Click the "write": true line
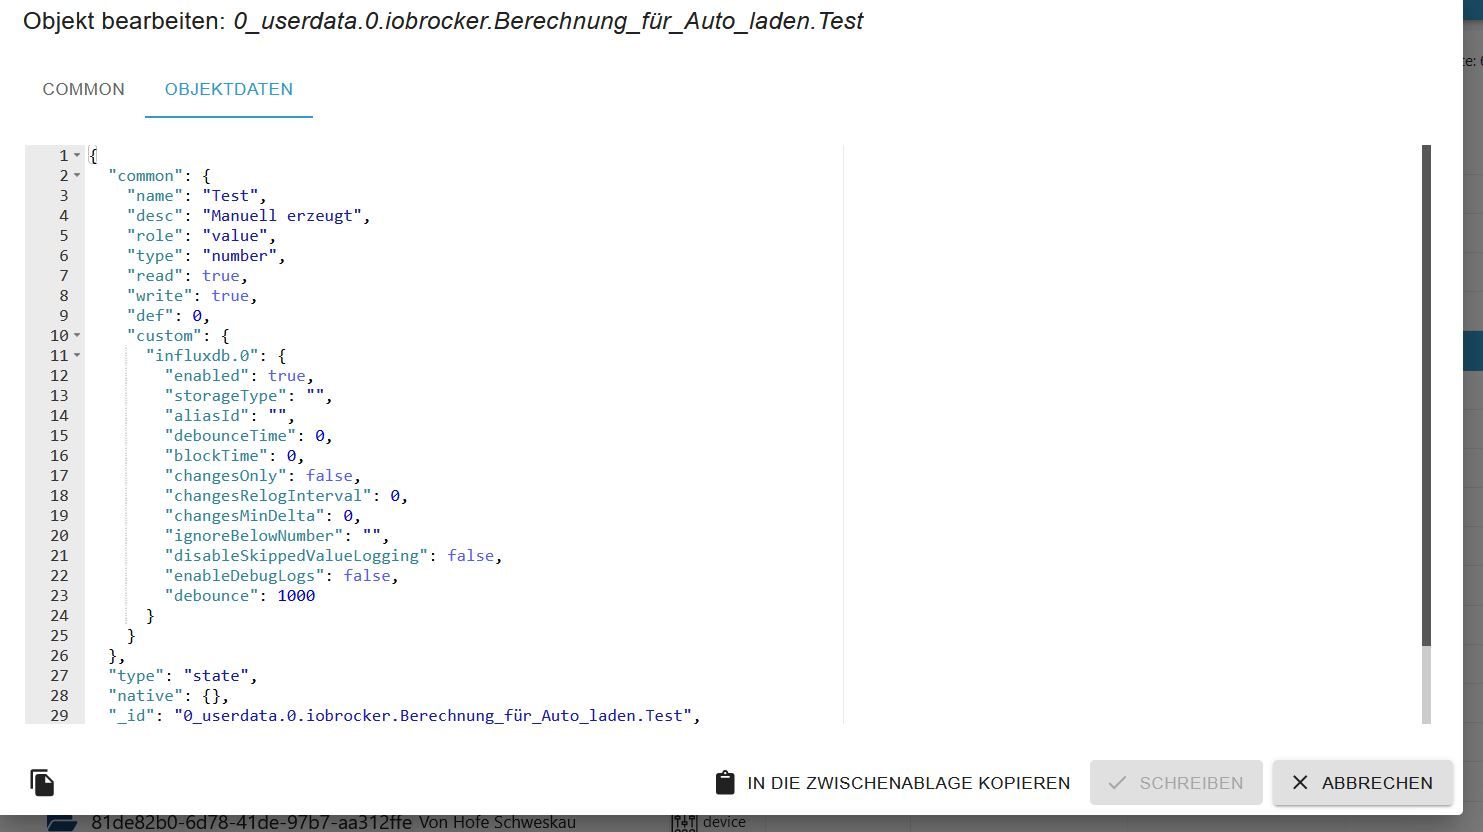This screenshot has height=832, width=1483. point(192,296)
